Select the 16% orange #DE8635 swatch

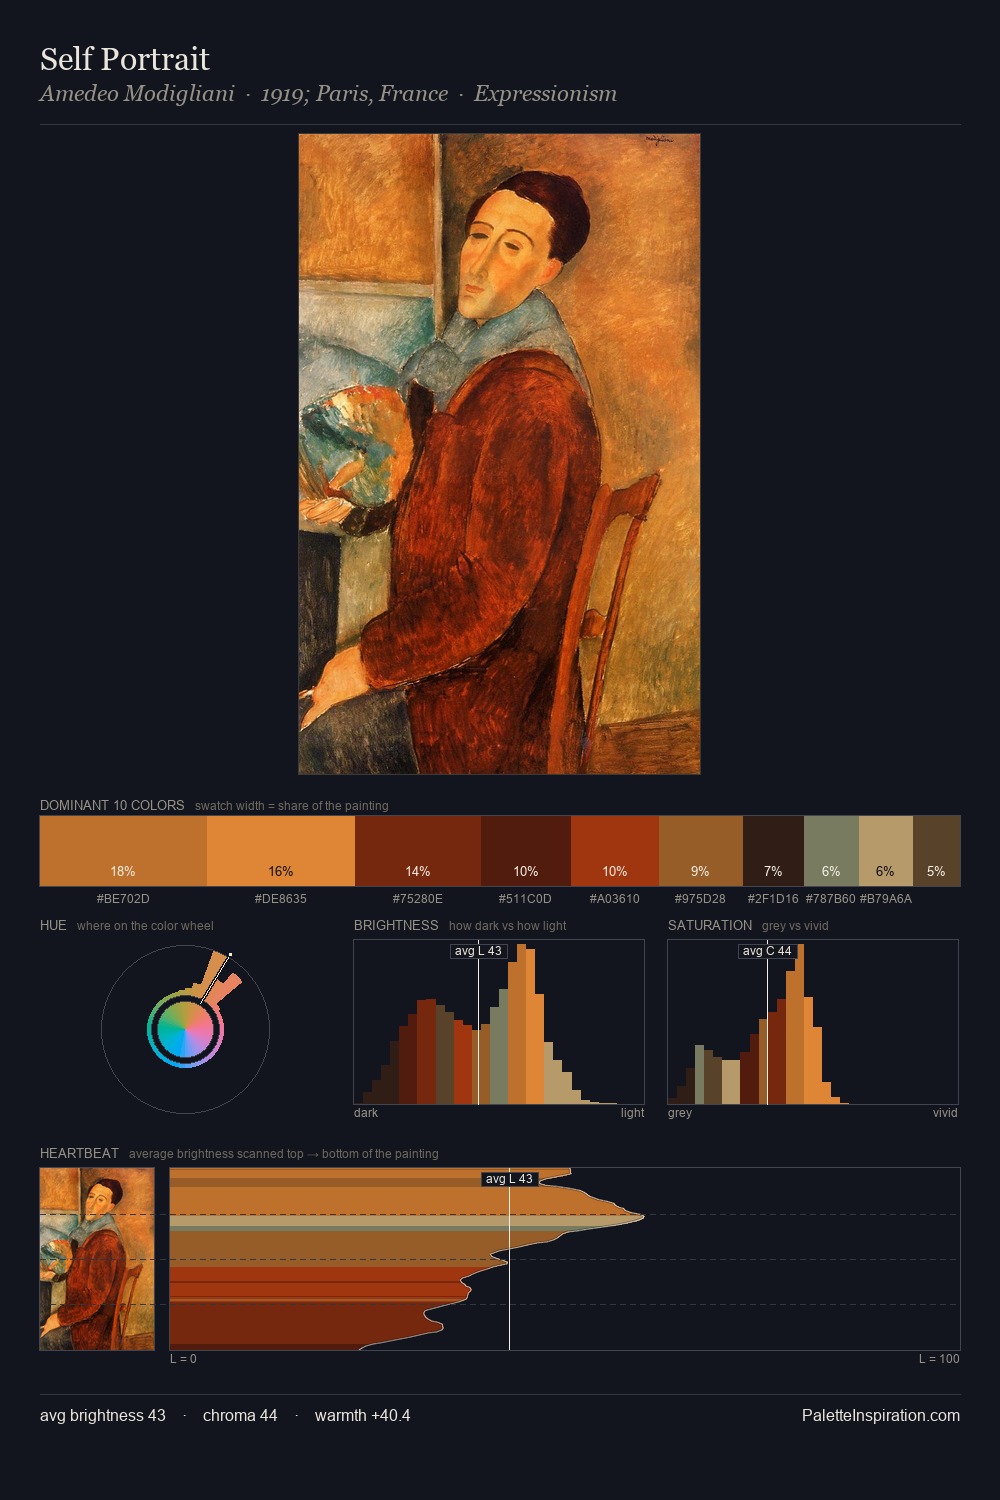point(281,851)
